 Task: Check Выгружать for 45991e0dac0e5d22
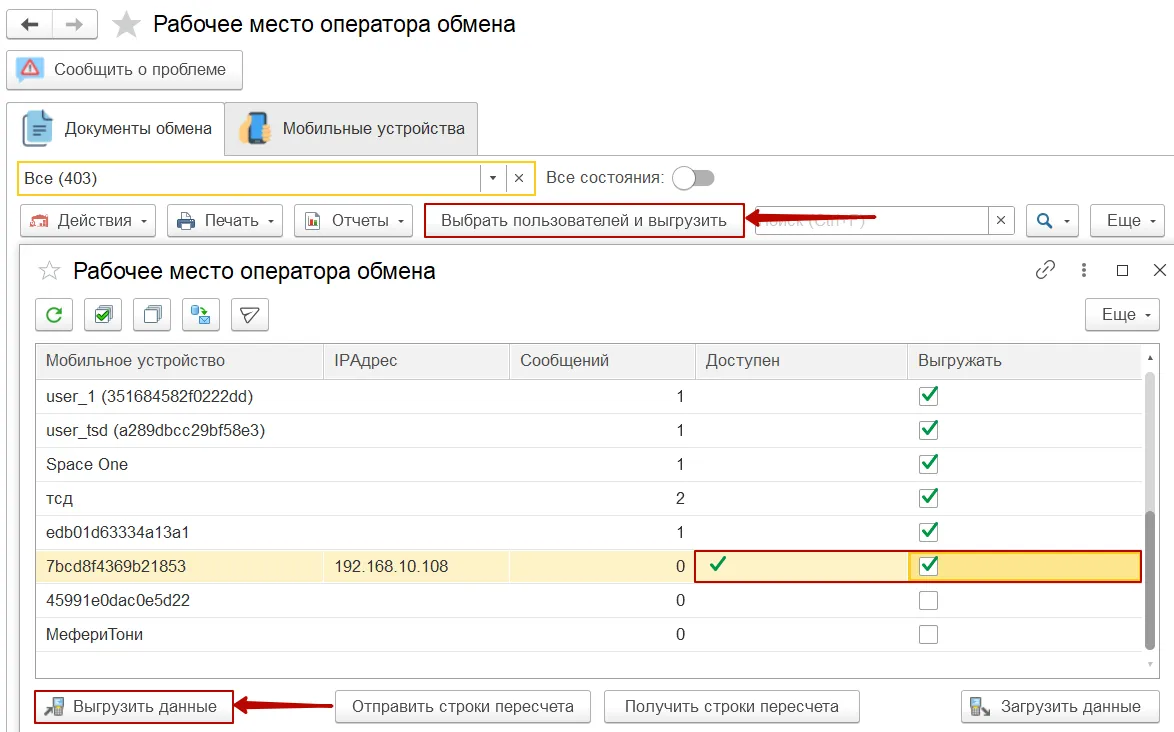click(x=928, y=600)
